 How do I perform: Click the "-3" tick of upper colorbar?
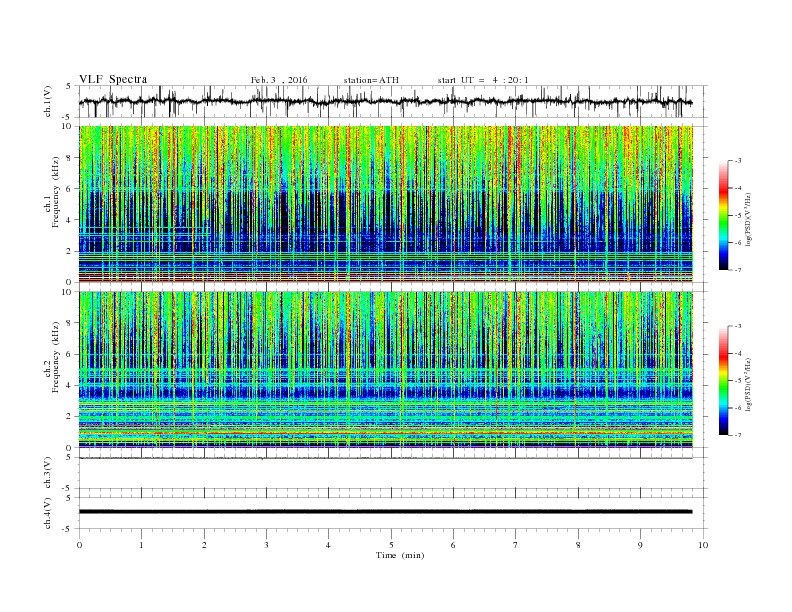pos(738,161)
